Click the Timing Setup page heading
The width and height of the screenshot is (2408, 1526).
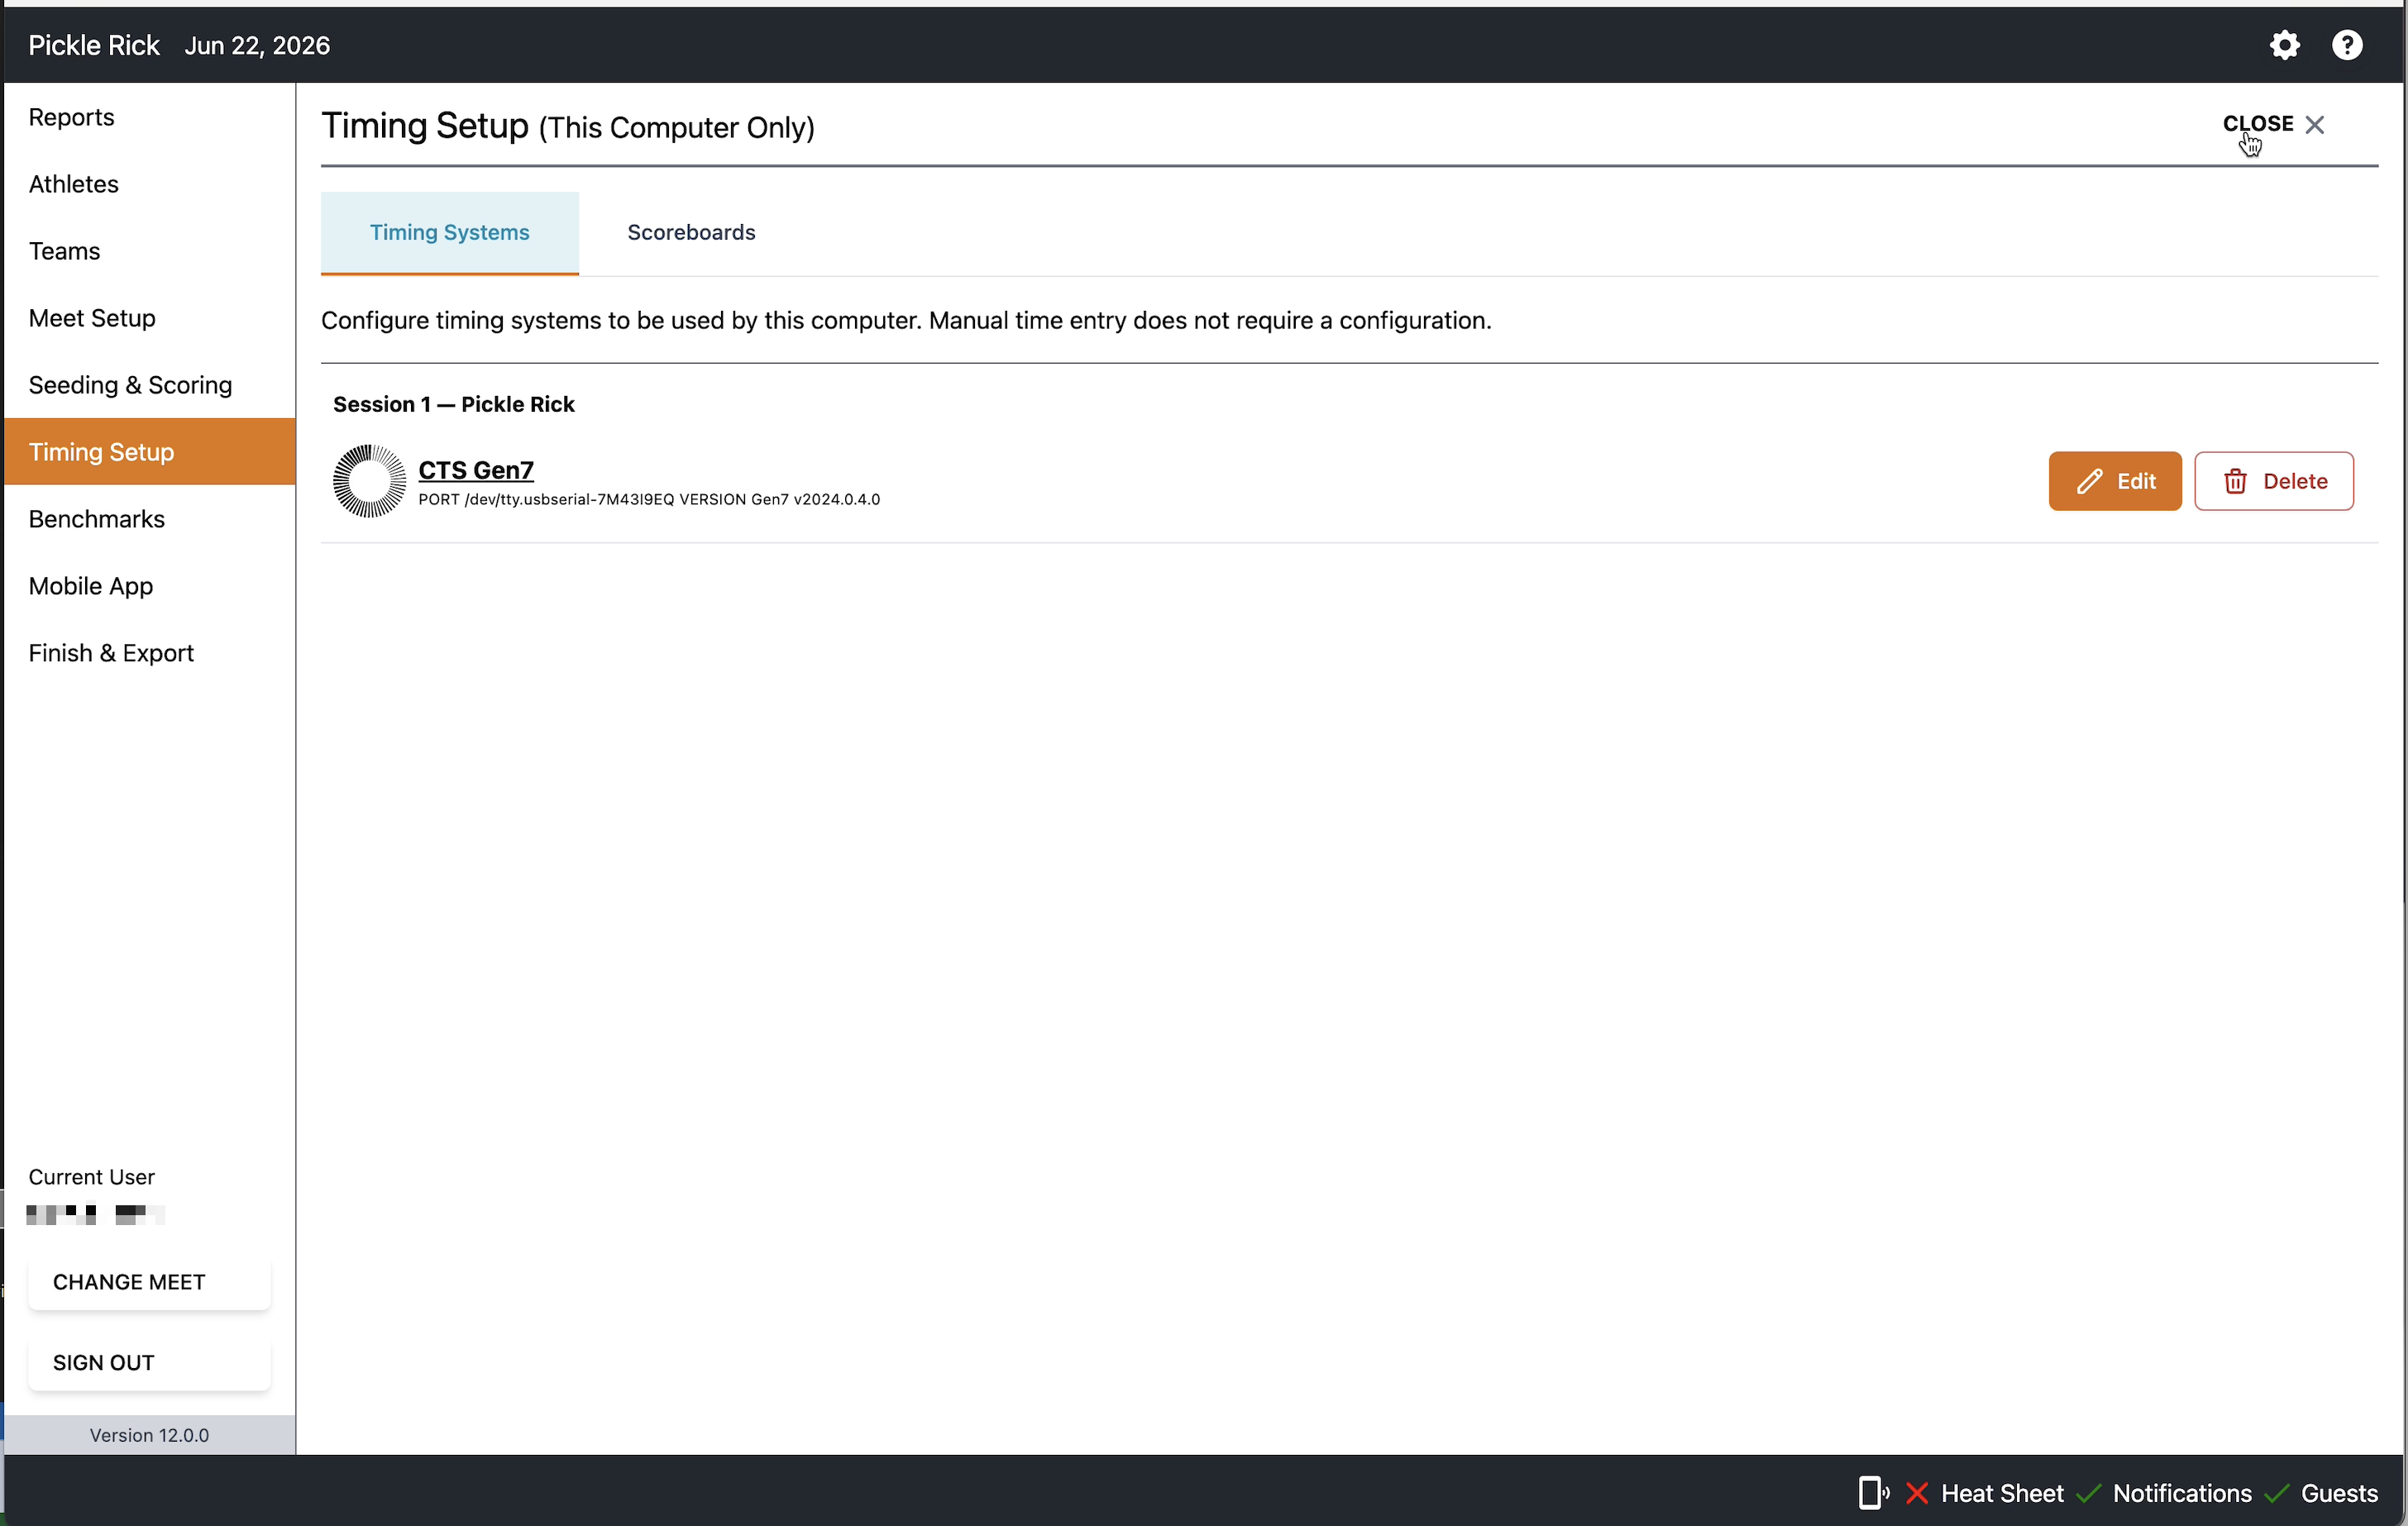coord(568,127)
